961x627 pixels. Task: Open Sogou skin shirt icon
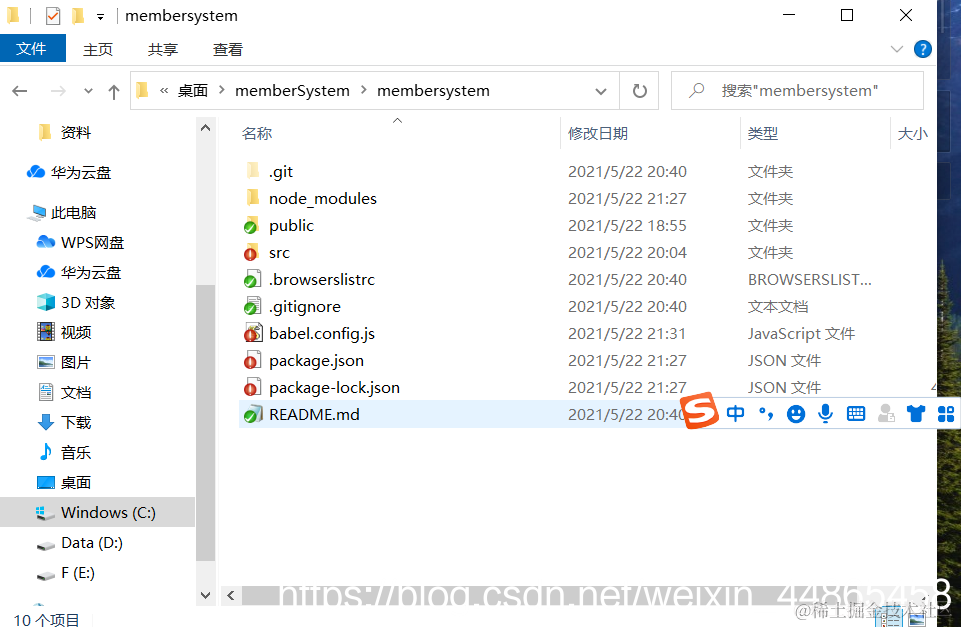pyautogui.click(x=916, y=414)
